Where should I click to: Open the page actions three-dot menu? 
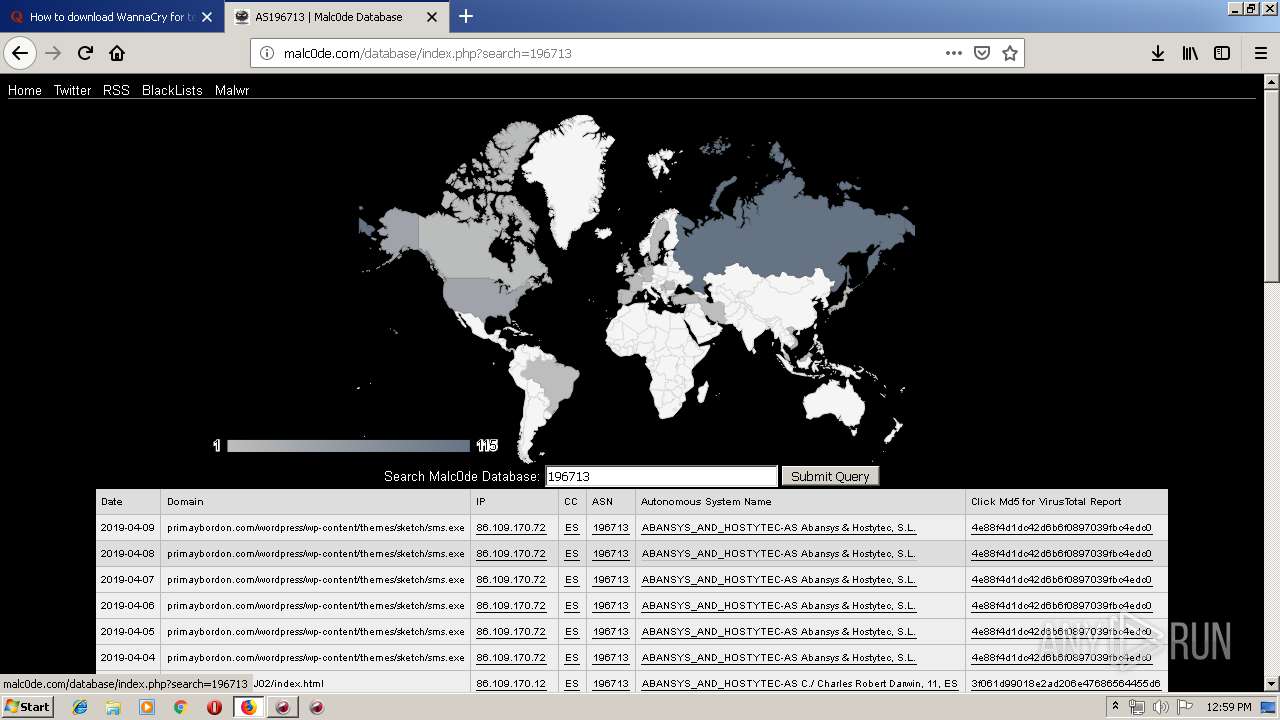[954, 53]
